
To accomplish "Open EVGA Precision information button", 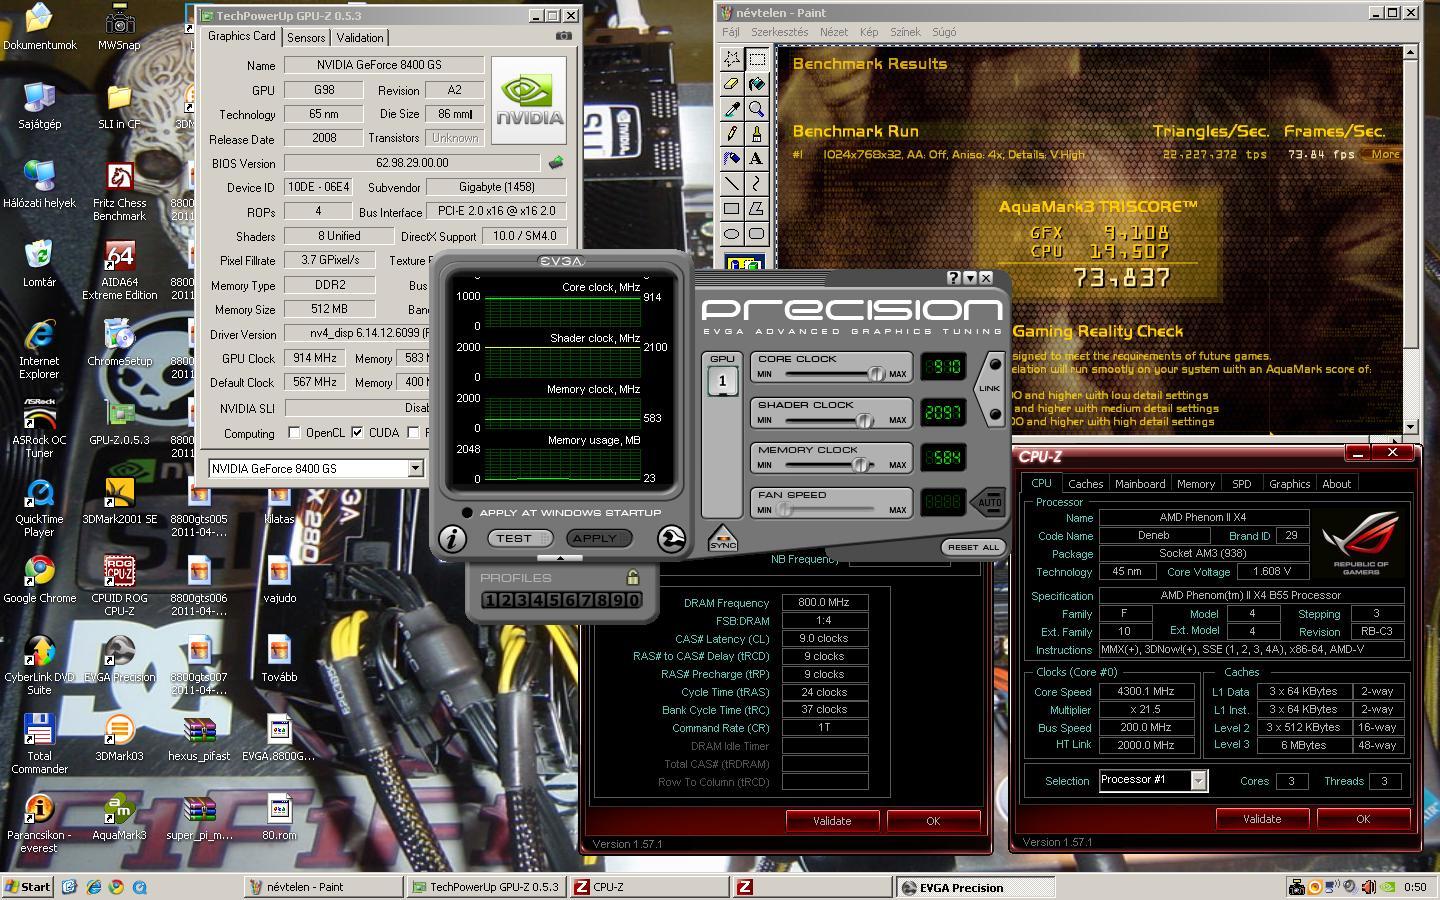I will coord(452,538).
